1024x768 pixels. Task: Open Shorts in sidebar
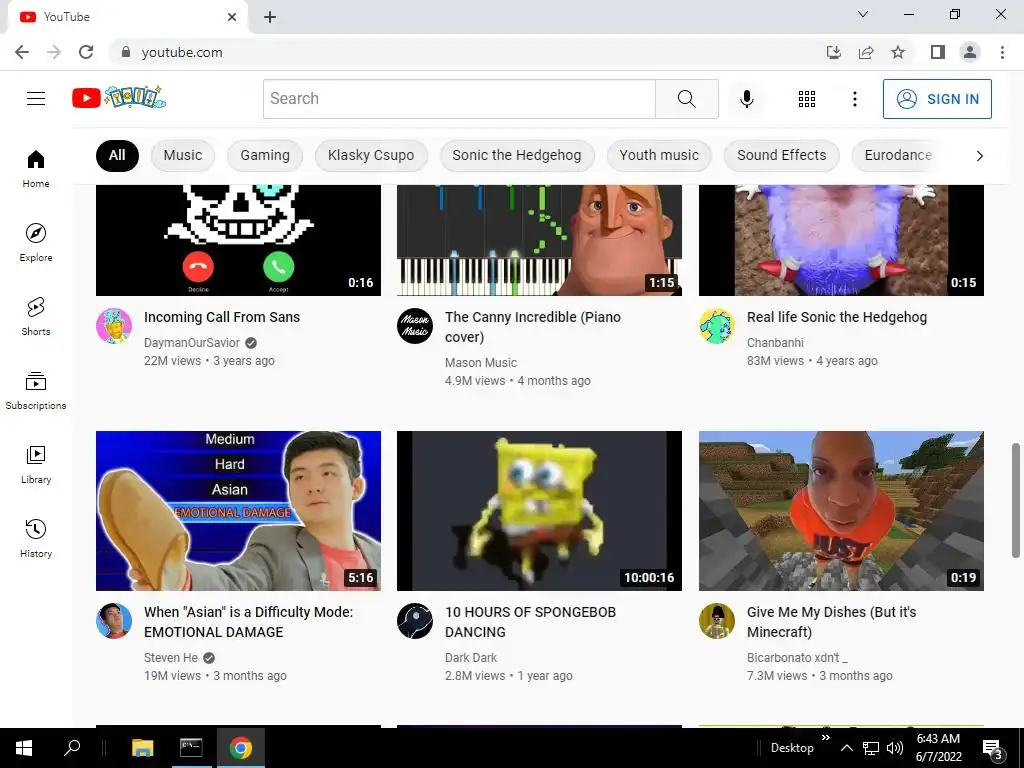pos(36,317)
